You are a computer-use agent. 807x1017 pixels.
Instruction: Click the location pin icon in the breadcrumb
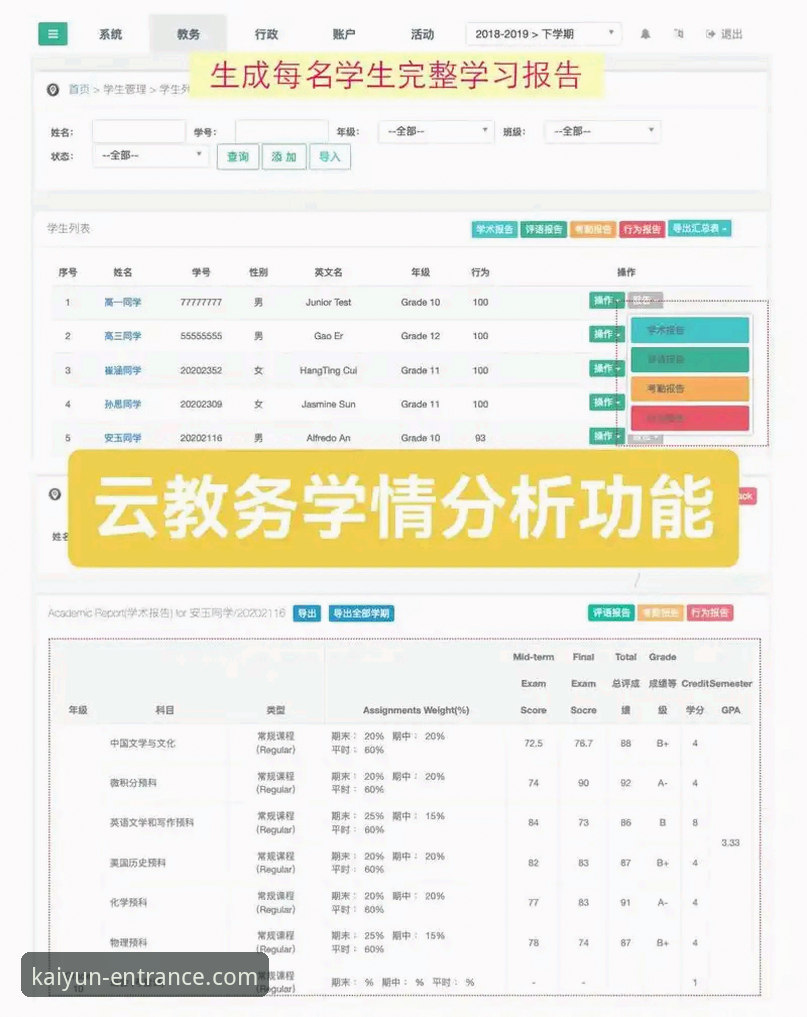click(53, 88)
